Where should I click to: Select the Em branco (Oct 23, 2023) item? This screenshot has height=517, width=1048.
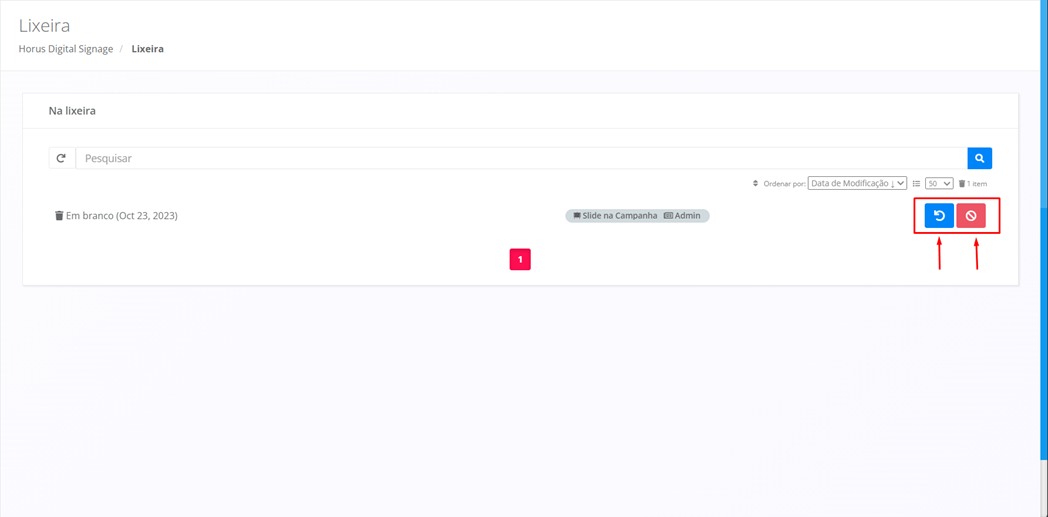[x=121, y=216]
